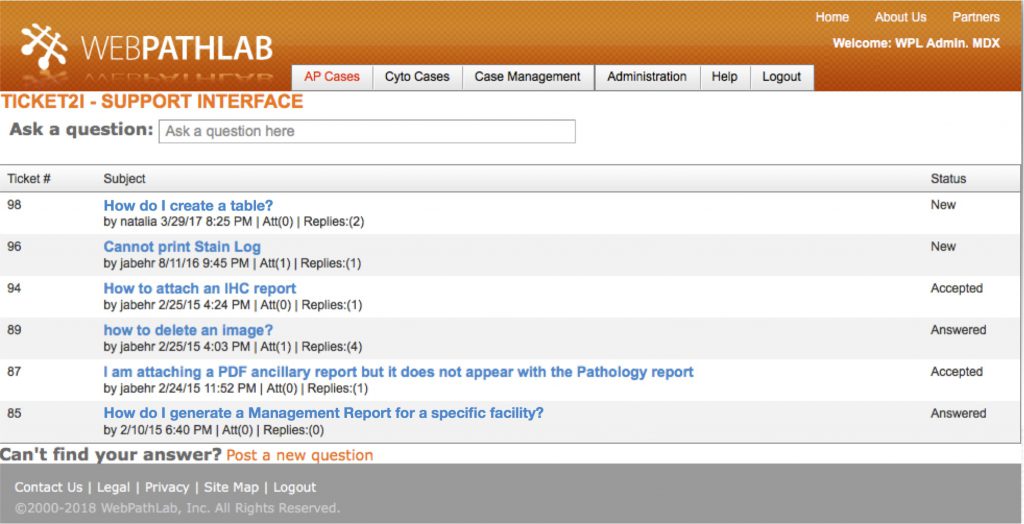Click the Logout tab in navigation bar
The image size is (1024, 524).
pos(782,77)
